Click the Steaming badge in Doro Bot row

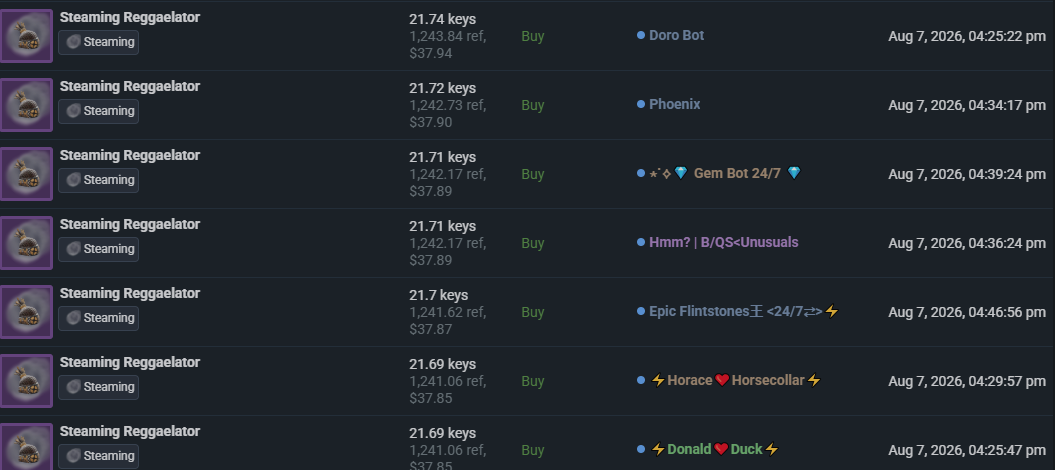point(98,42)
